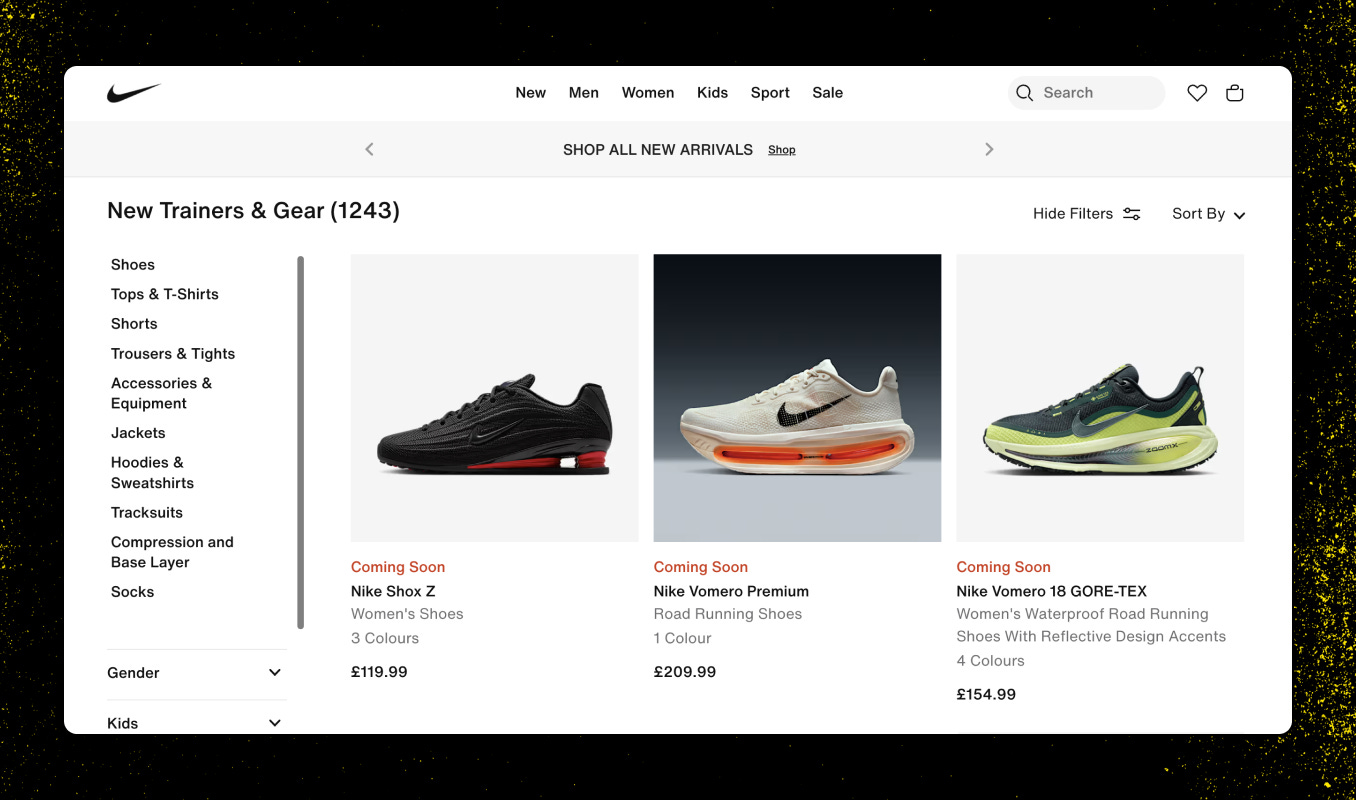Click the Nike swoosh logo
The image size is (1356, 800).
(x=134, y=93)
